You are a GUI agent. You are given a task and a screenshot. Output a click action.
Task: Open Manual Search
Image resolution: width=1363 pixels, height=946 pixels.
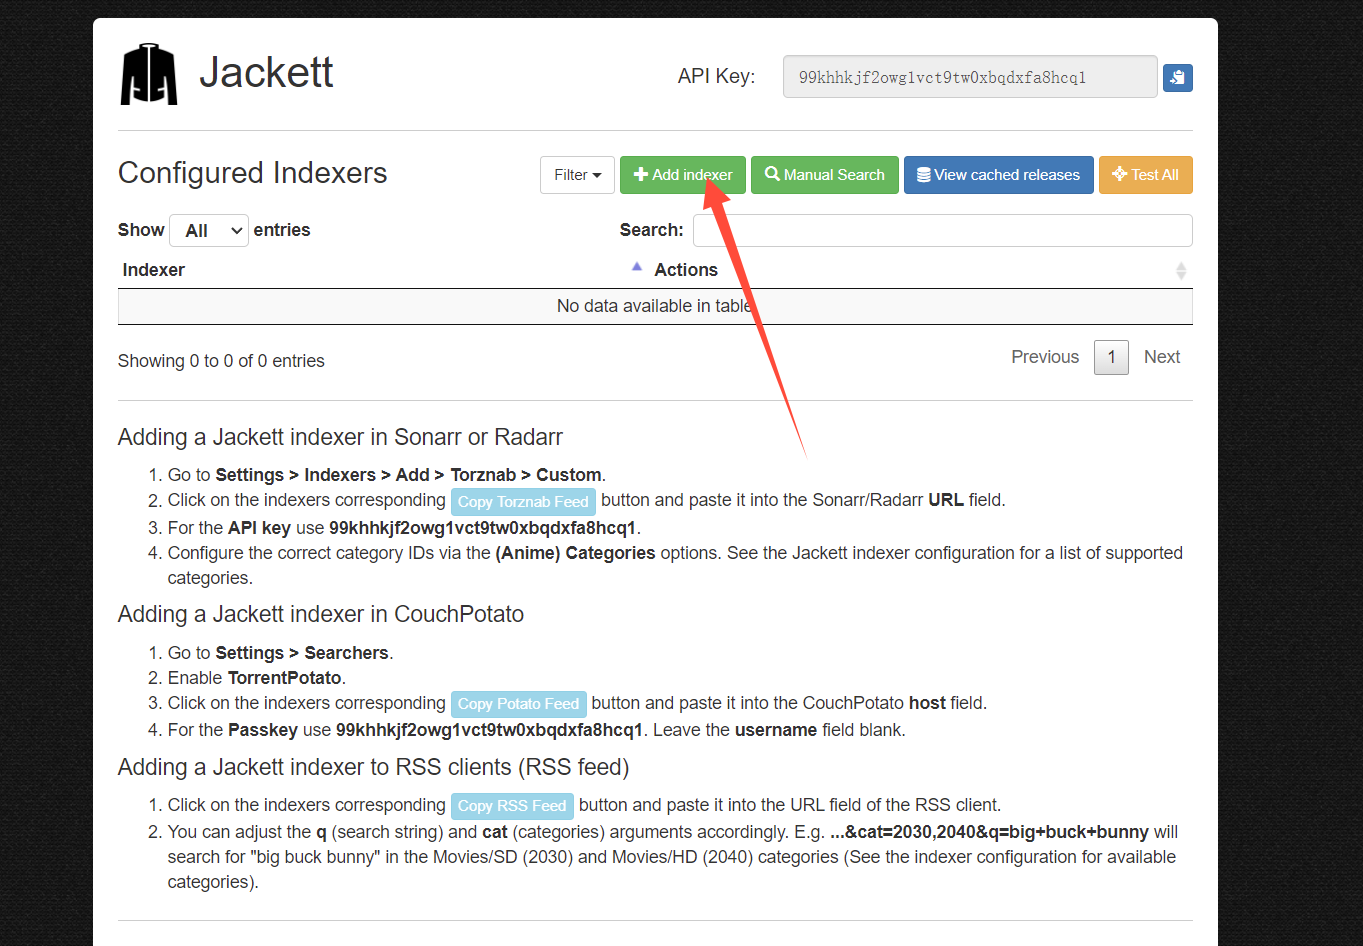[825, 175]
